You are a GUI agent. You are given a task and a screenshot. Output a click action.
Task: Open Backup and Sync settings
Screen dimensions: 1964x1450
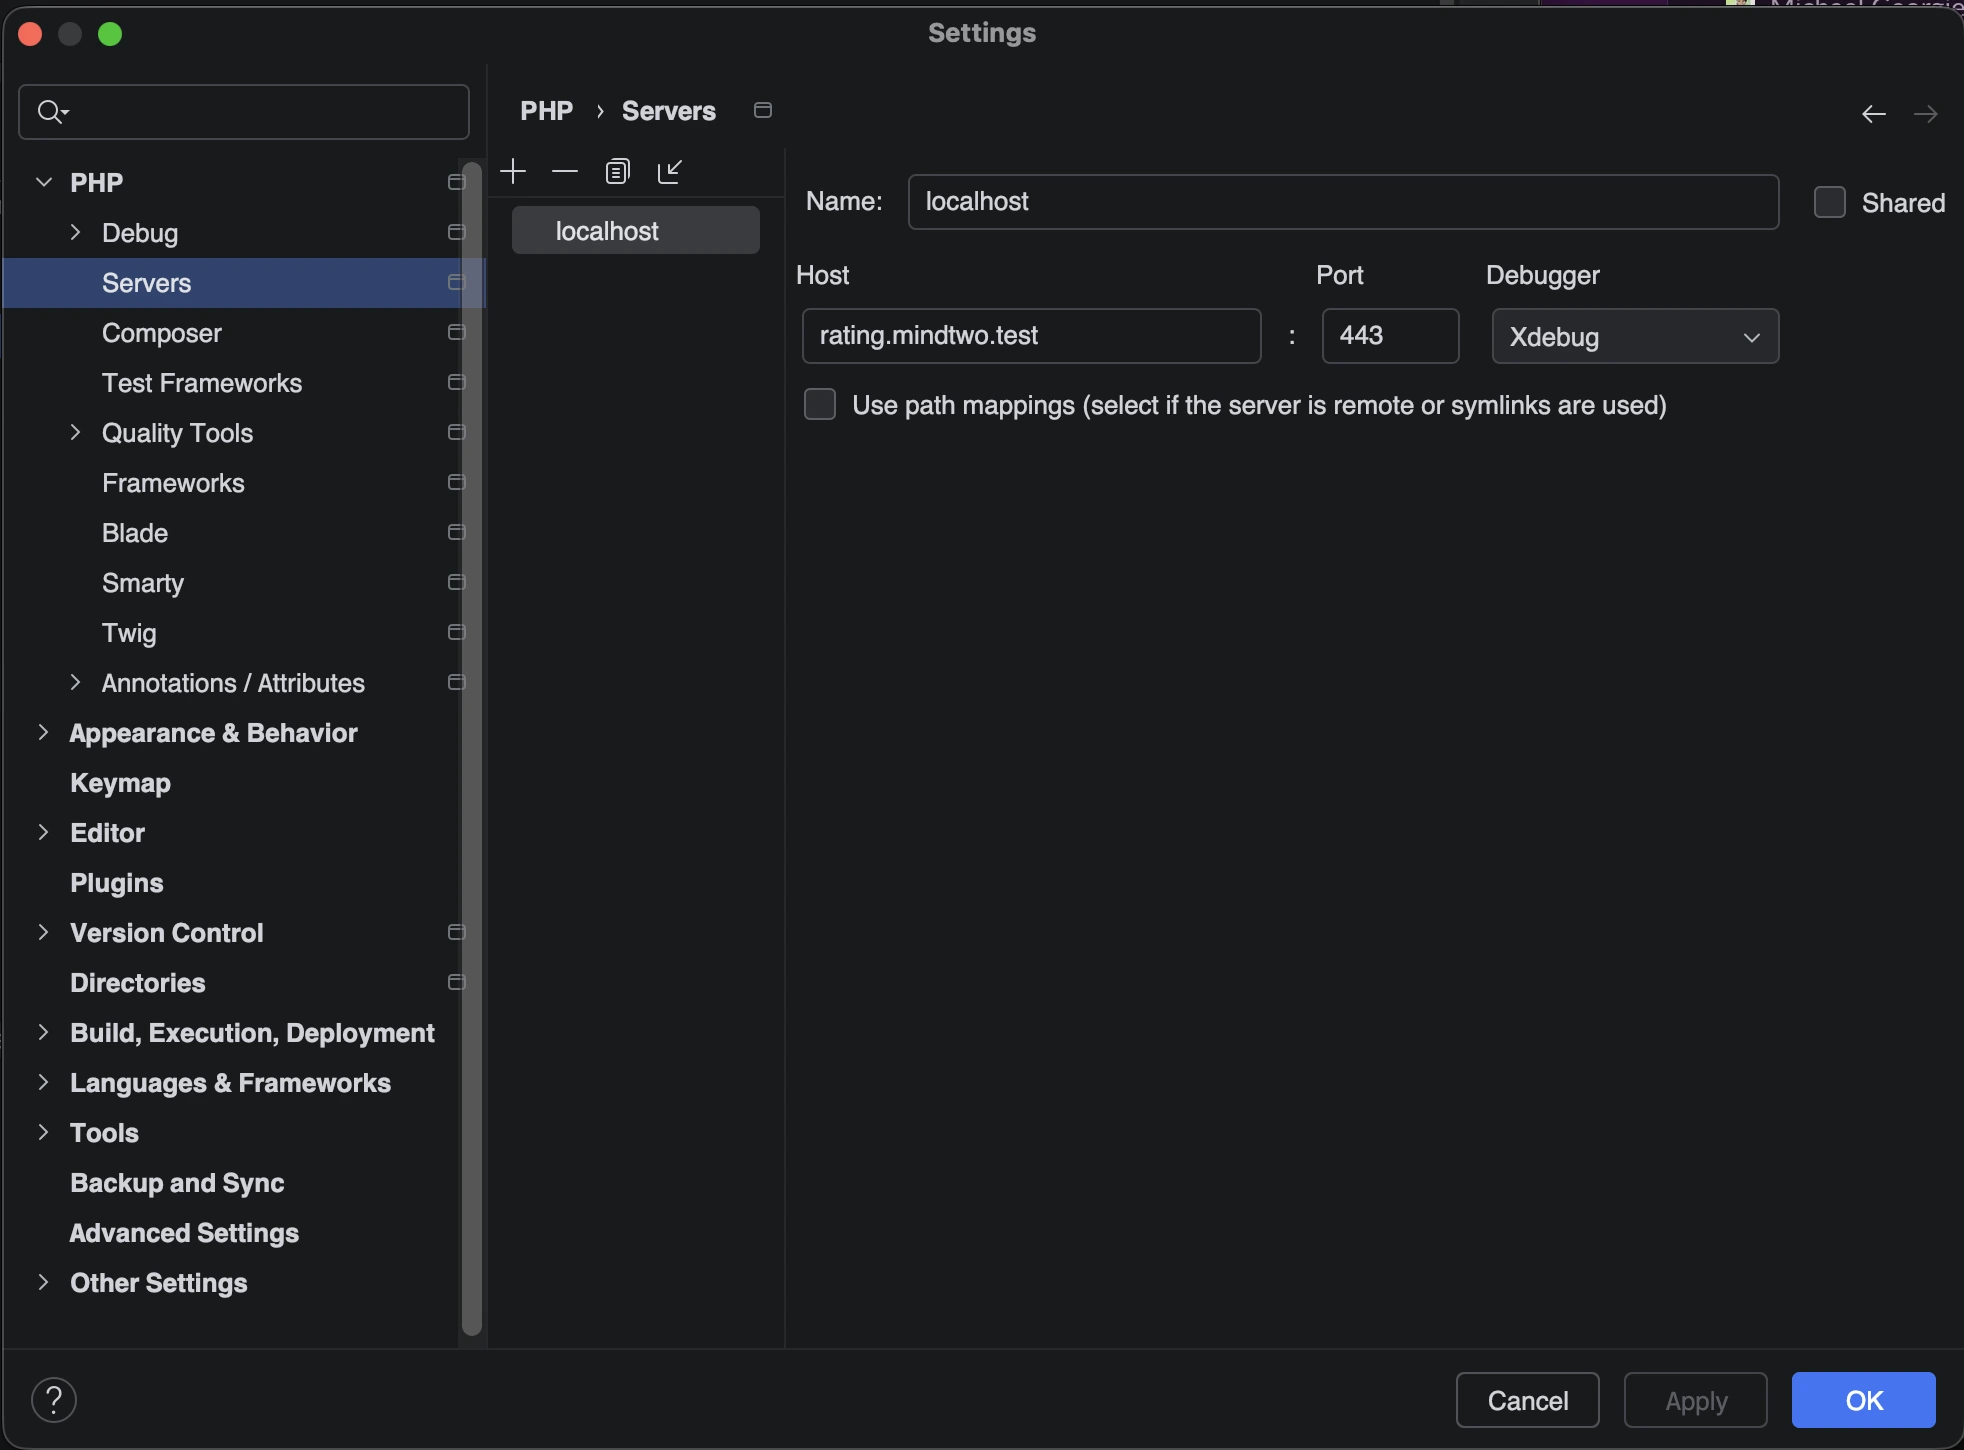pos(177,1183)
